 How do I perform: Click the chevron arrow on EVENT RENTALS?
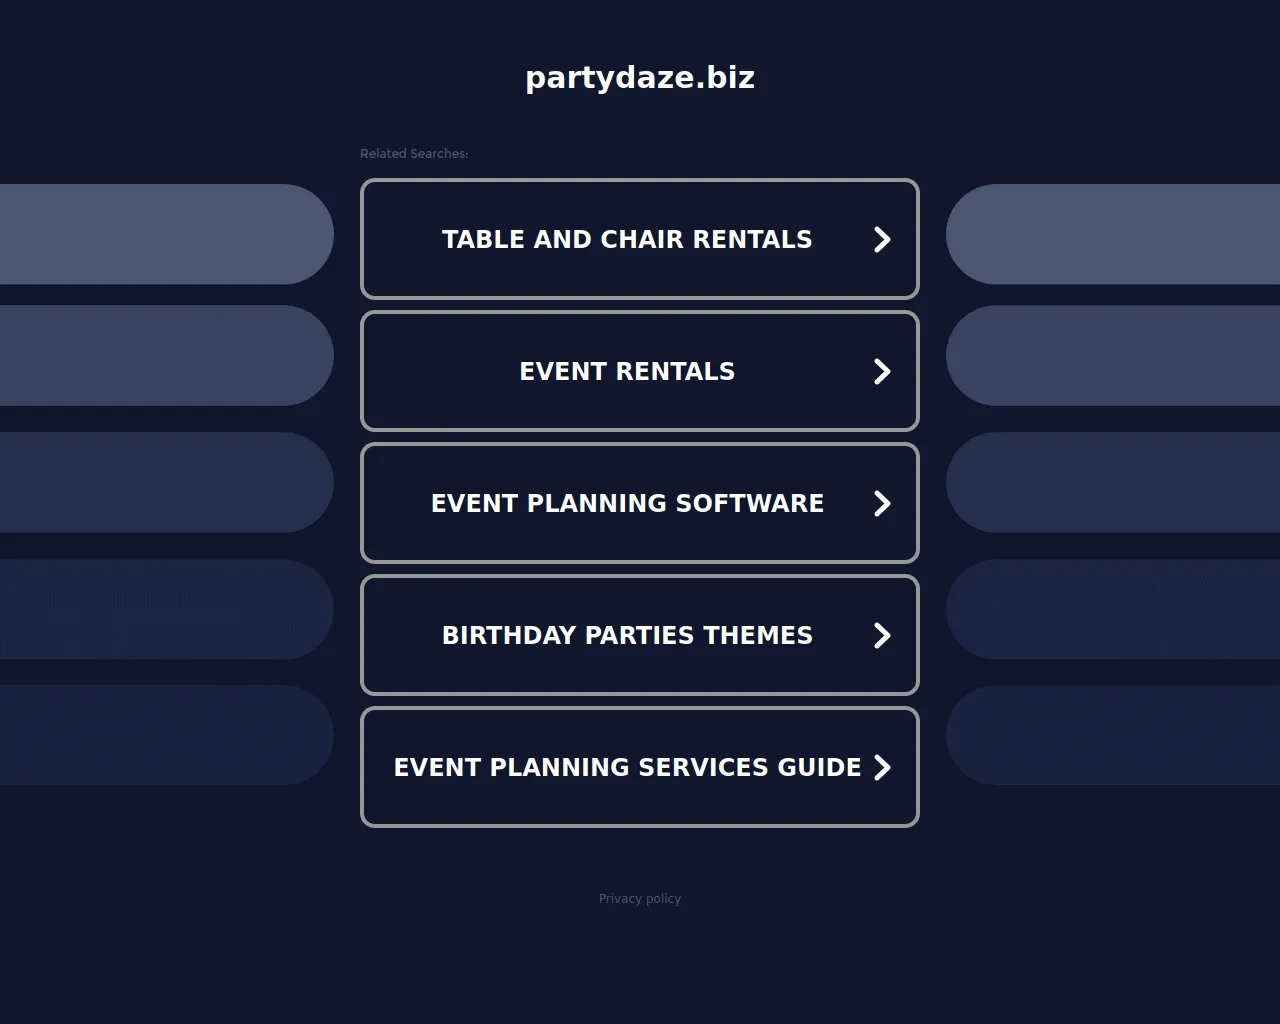coord(881,371)
